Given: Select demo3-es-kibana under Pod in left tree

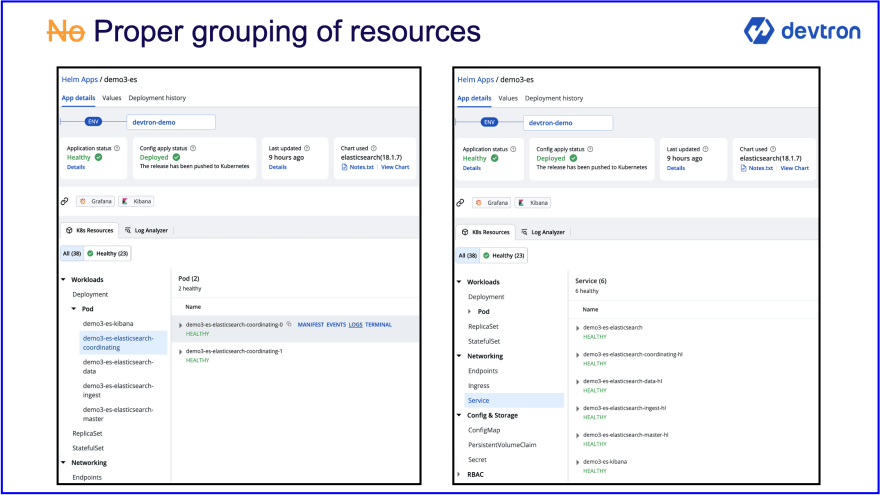Looking at the screenshot, I should [x=108, y=323].
